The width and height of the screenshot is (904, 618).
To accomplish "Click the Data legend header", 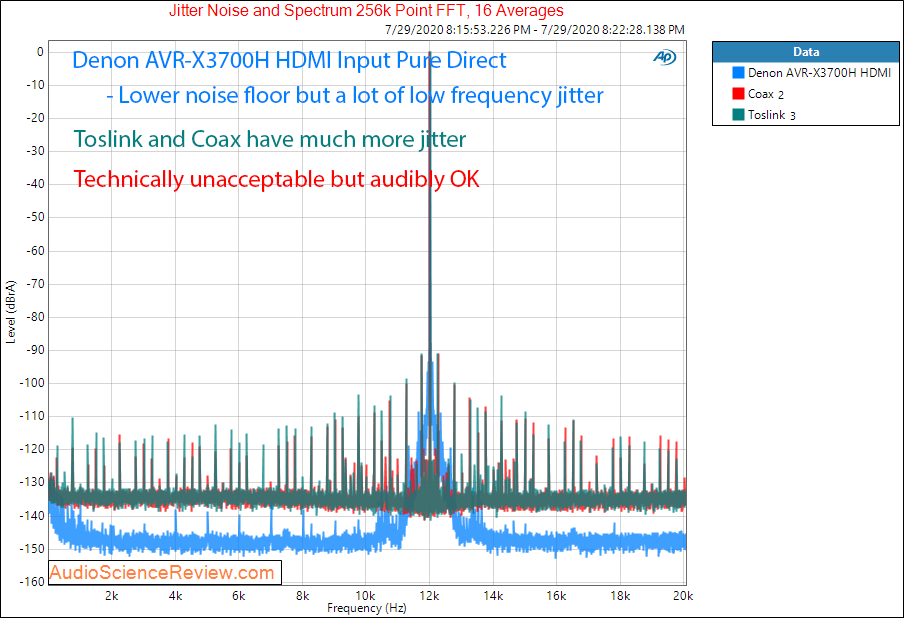I will point(806,52).
